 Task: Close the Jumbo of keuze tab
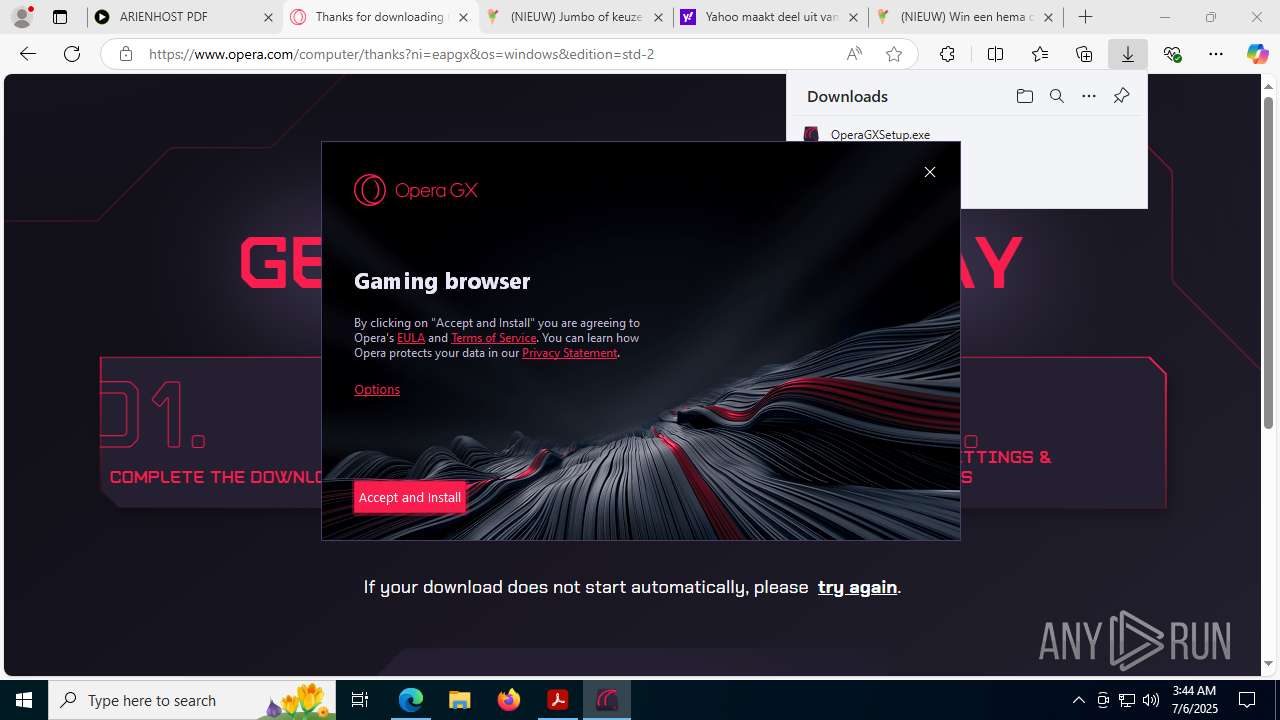(x=658, y=17)
